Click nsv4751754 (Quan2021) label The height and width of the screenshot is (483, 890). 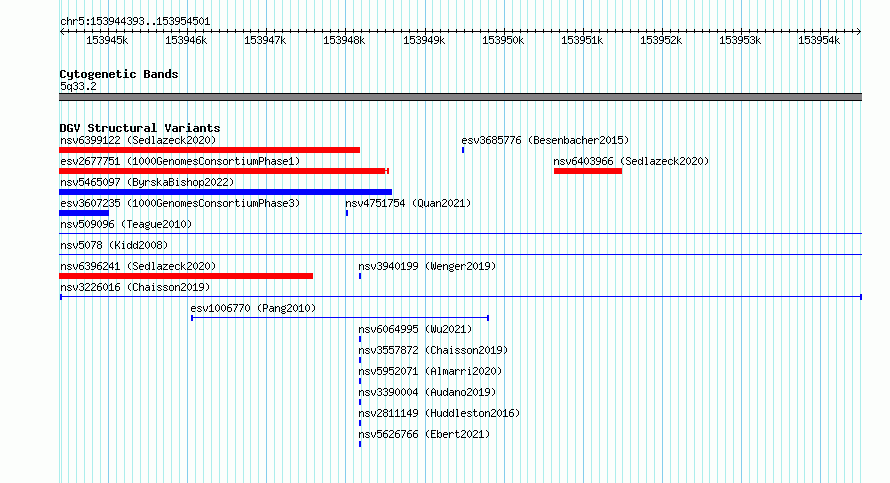(x=408, y=203)
